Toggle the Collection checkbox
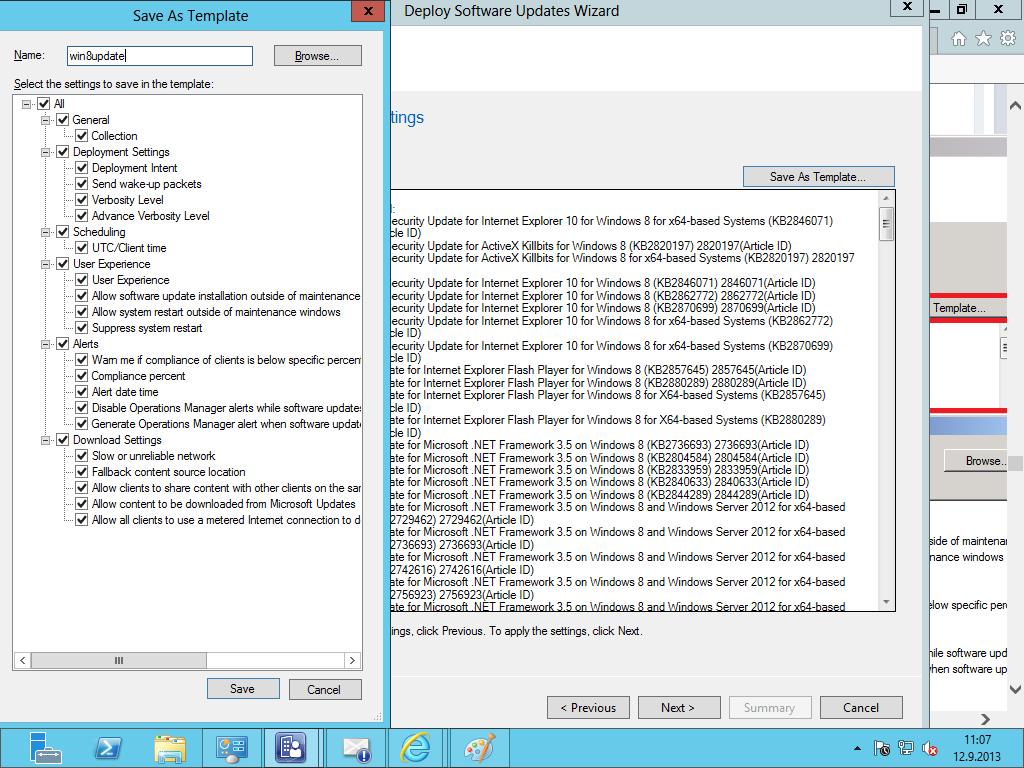The height and width of the screenshot is (768, 1024). (82, 136)
